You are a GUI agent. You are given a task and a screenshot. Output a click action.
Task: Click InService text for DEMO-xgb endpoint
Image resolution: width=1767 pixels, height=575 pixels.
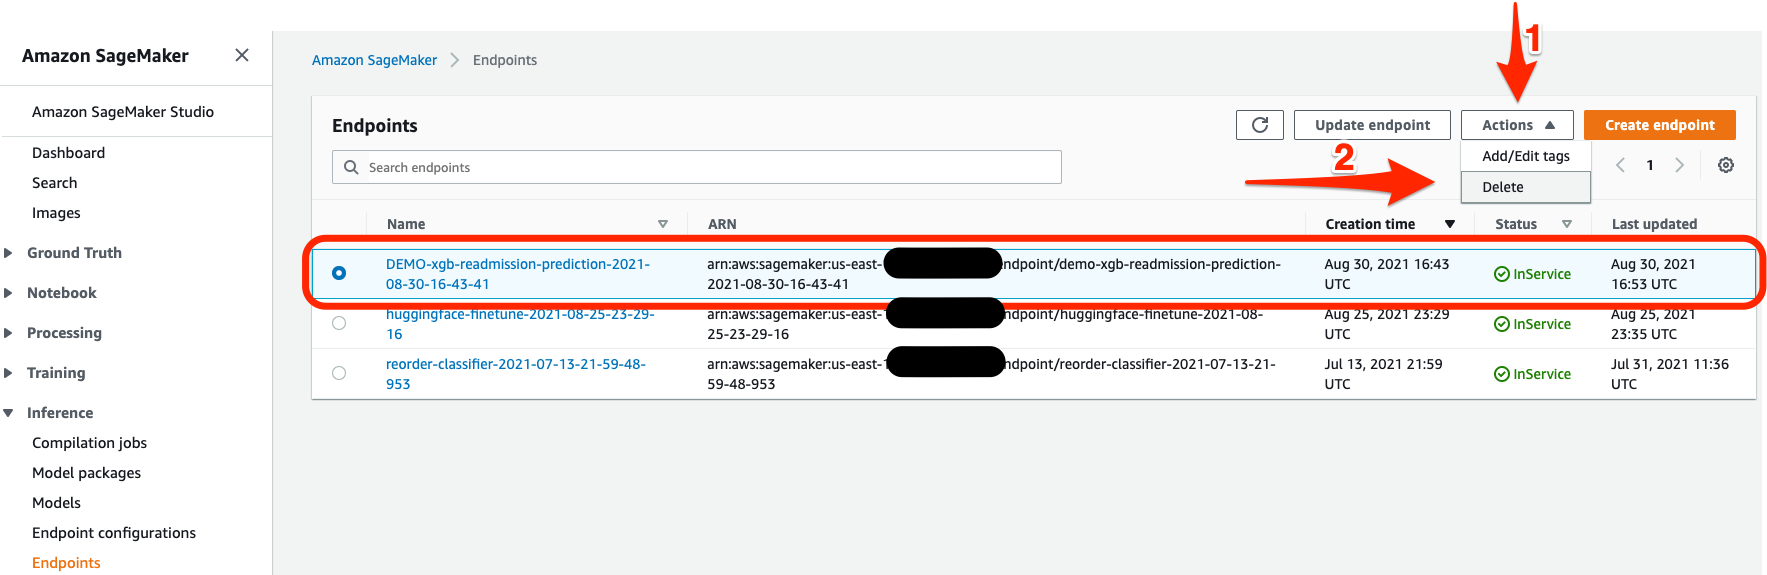click(1542, 274)
